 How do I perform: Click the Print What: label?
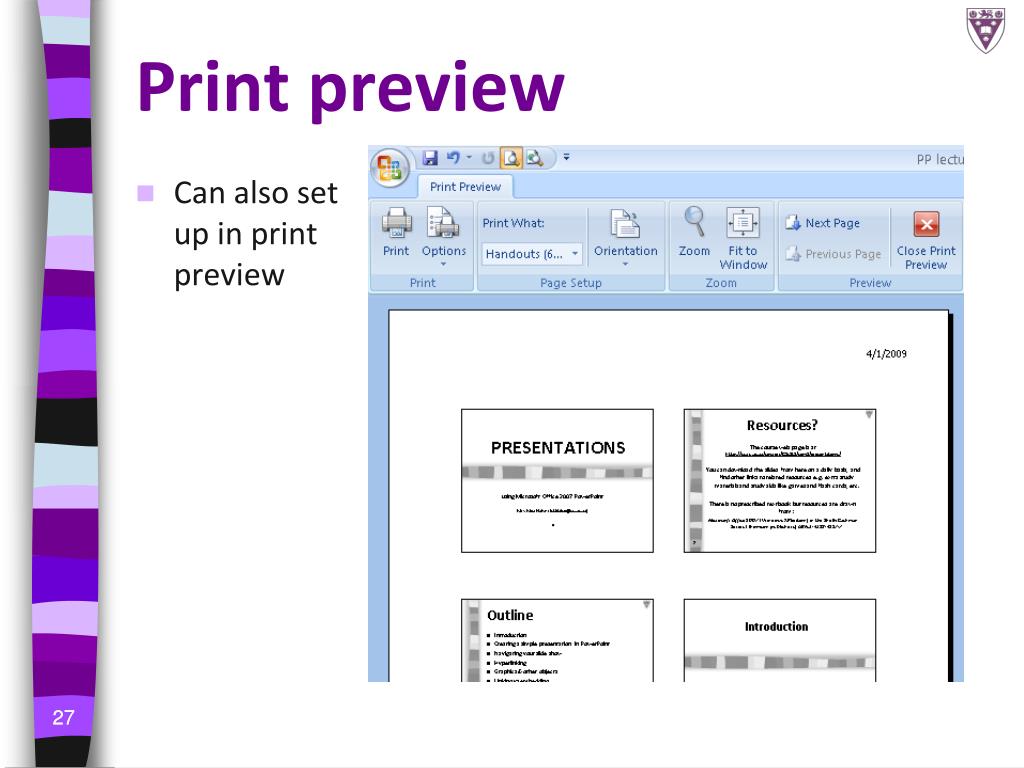pos(513,223)
